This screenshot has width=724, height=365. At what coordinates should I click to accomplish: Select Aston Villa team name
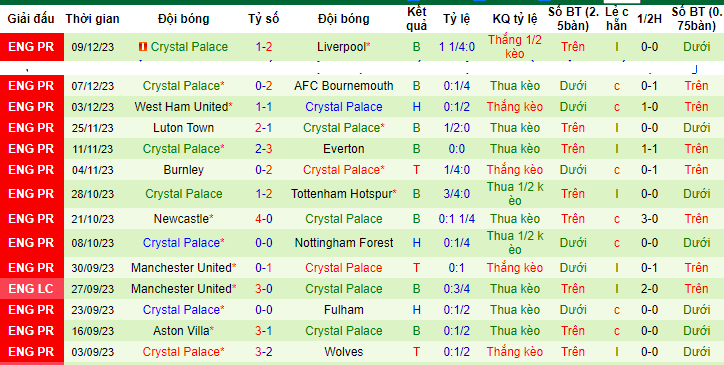click(181, 331)
